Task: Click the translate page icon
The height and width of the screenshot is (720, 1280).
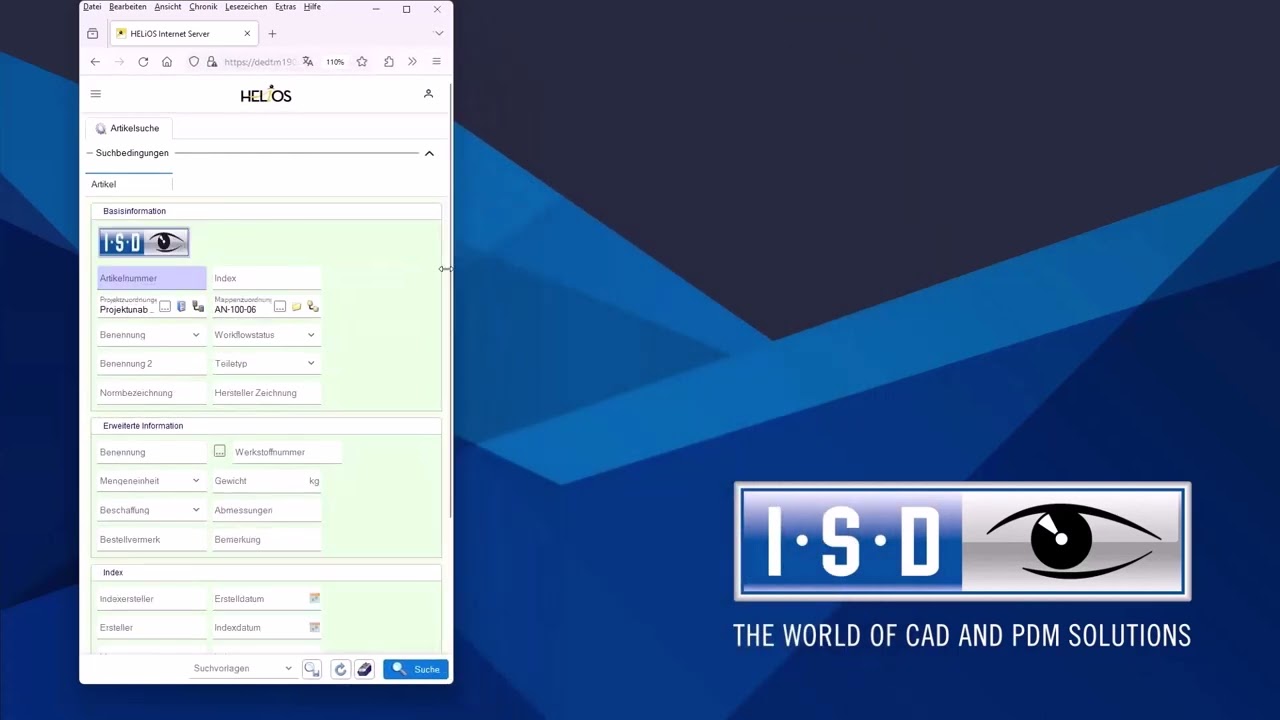Action: click(x=308, y=62)
